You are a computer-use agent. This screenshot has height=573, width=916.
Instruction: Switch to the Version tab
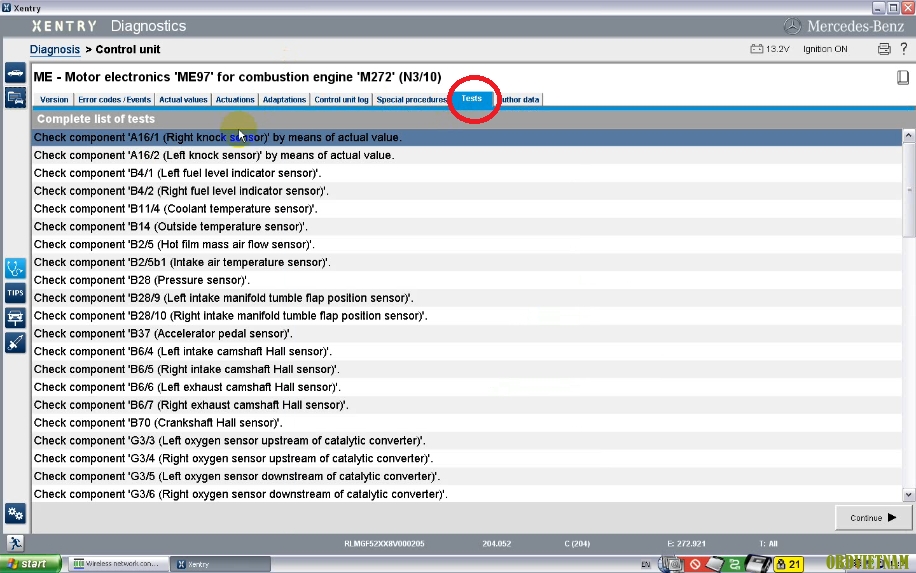pyautogui.click(x=54, y=100)
